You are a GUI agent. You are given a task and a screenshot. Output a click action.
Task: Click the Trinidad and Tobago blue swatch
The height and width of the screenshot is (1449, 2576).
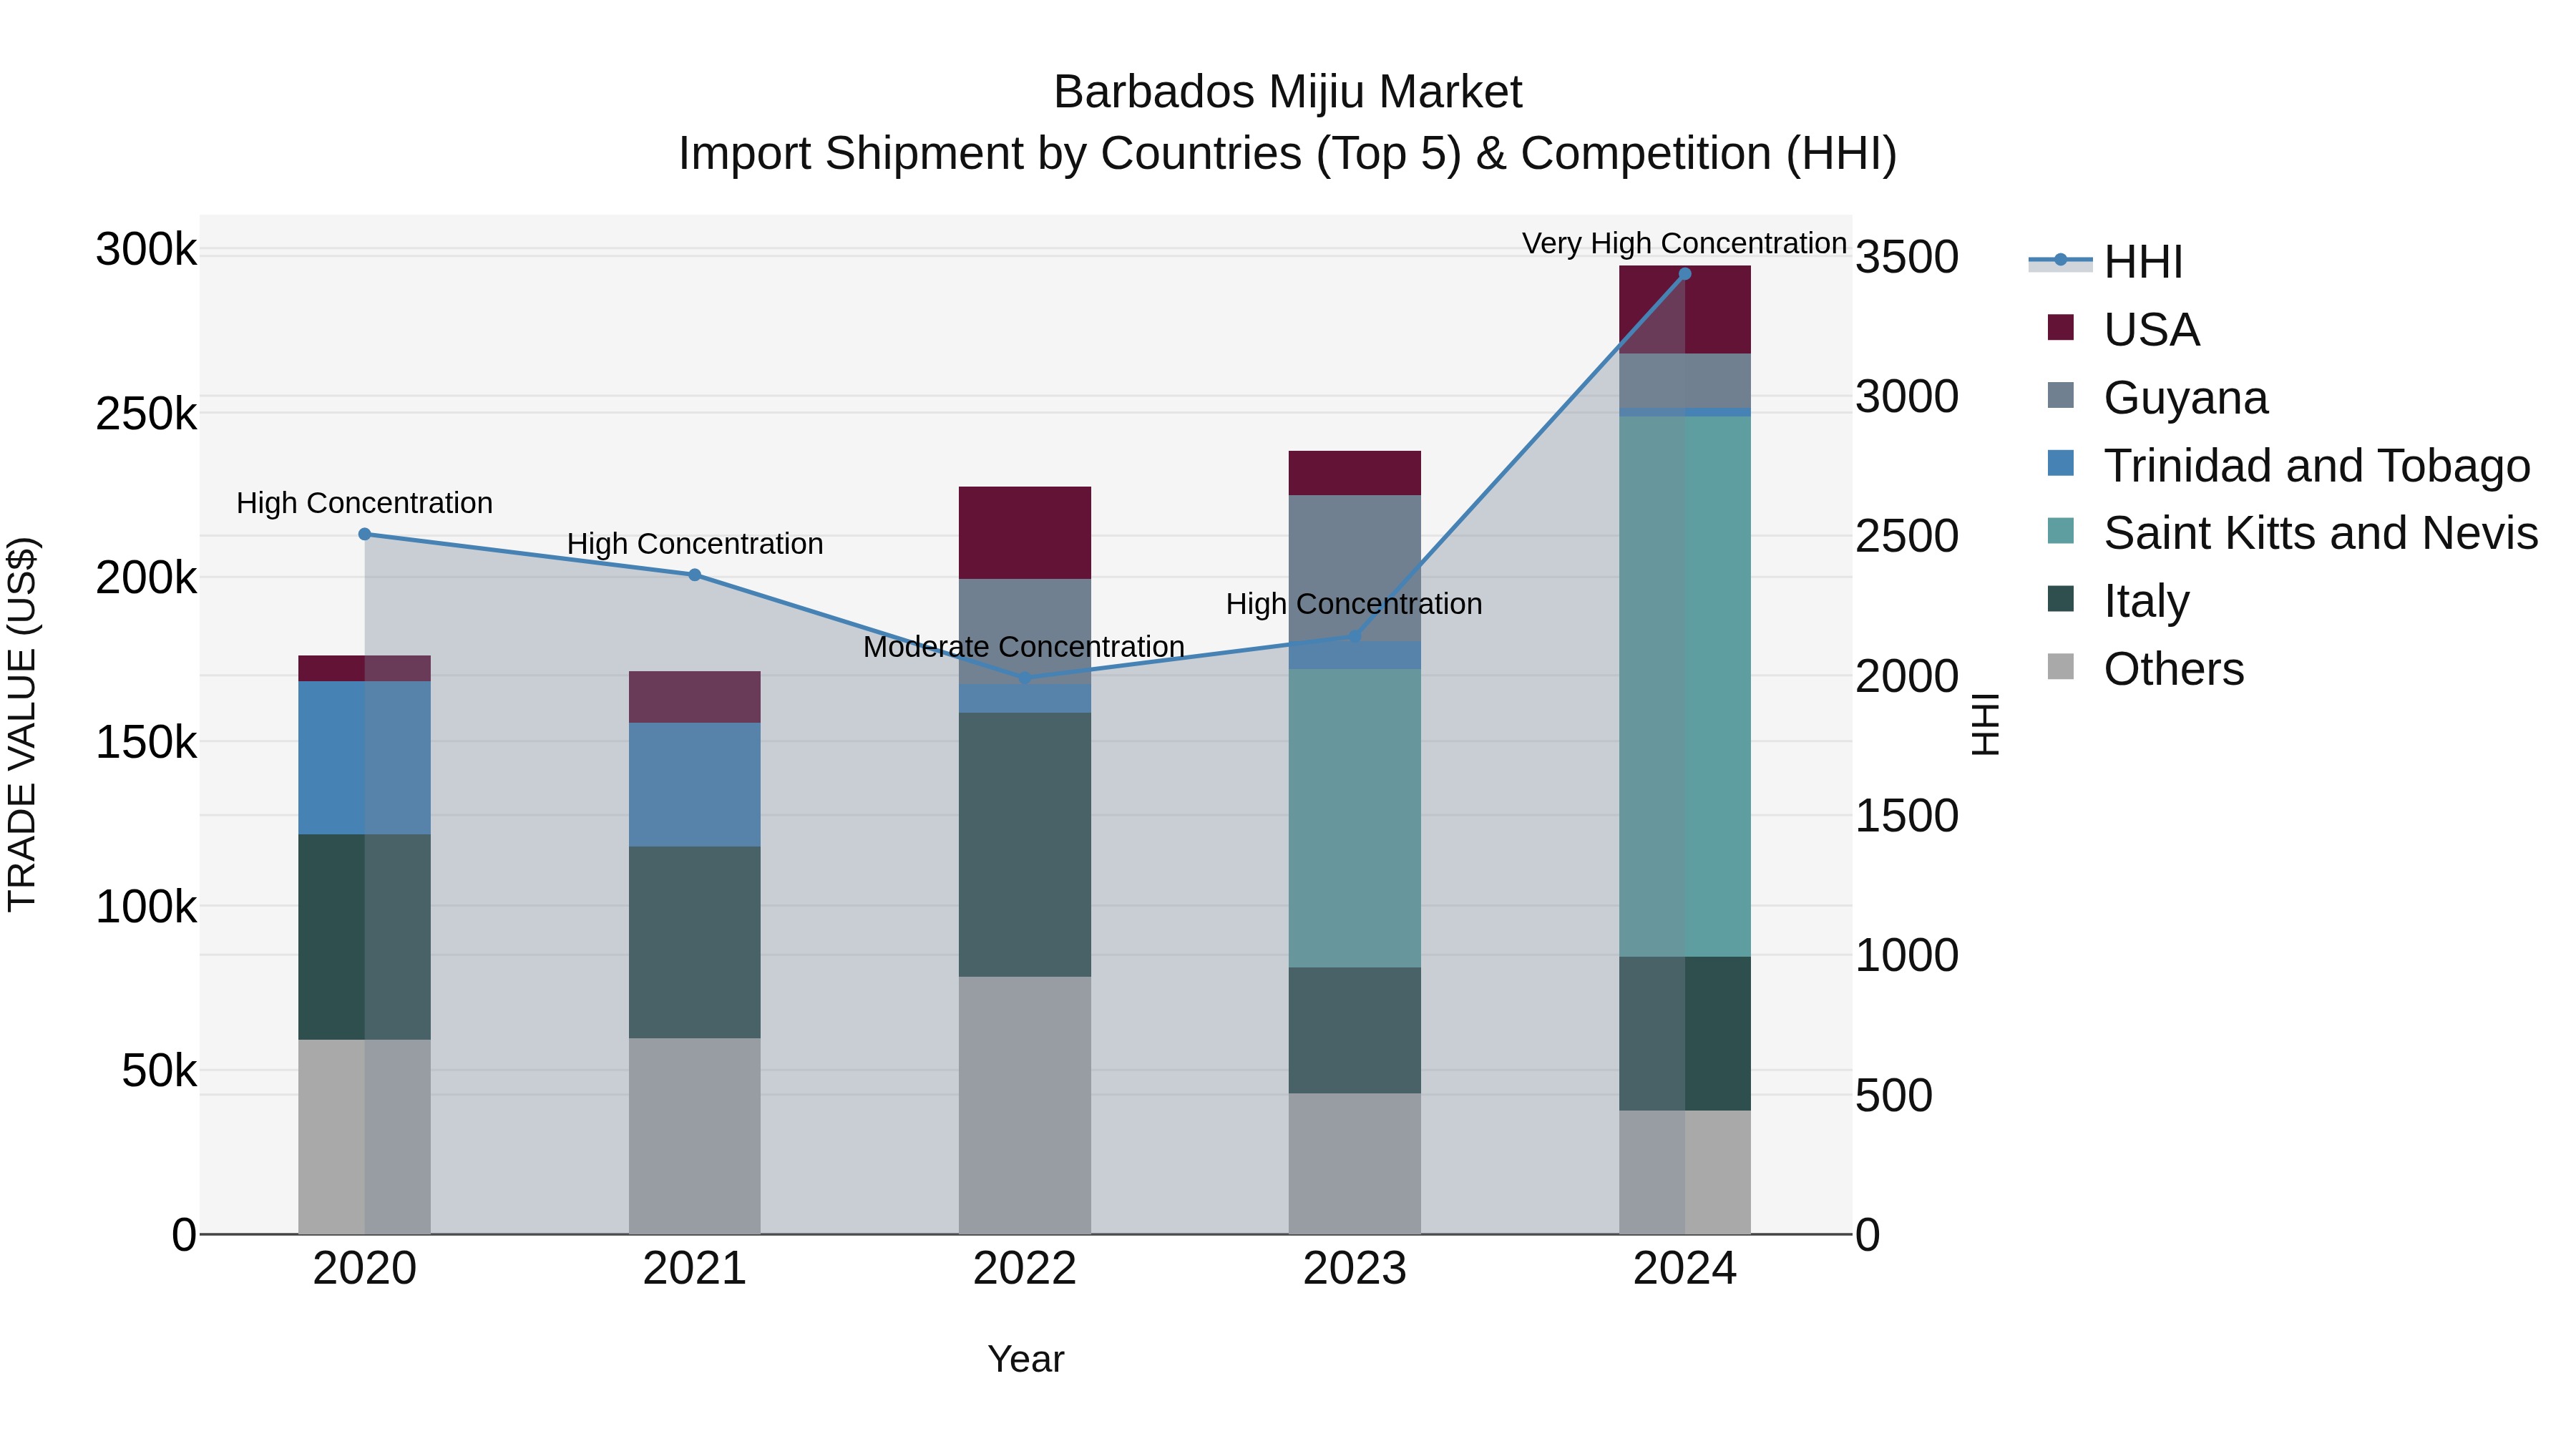2061,463
